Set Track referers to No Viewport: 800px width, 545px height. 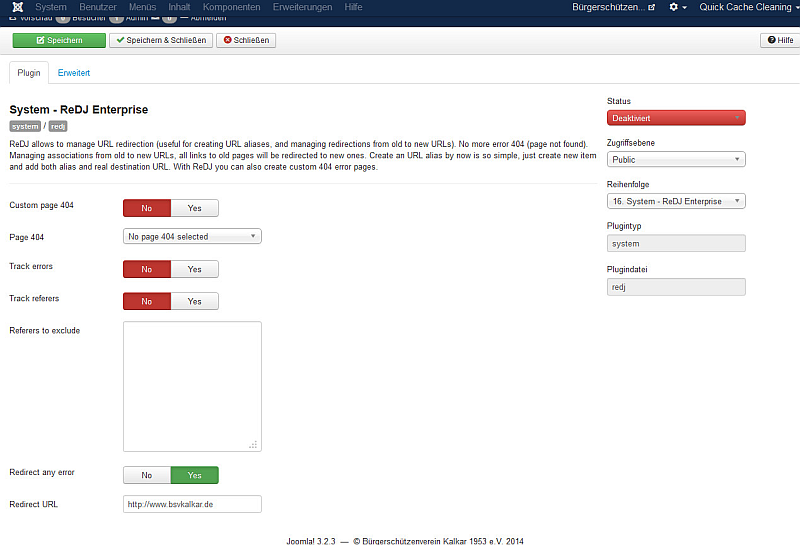[x=147, y=302]
